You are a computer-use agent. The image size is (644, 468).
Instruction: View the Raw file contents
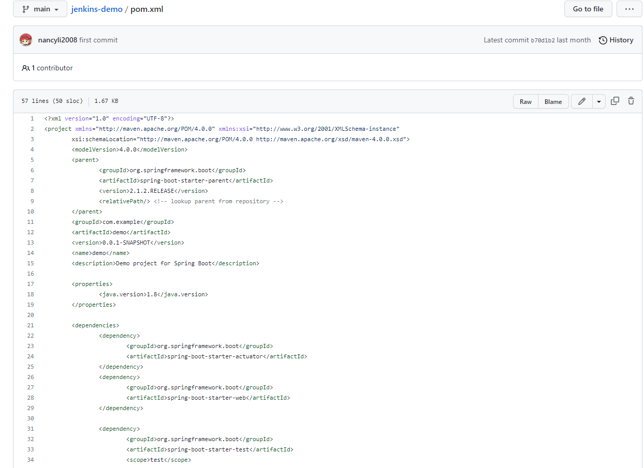(525, 102)
